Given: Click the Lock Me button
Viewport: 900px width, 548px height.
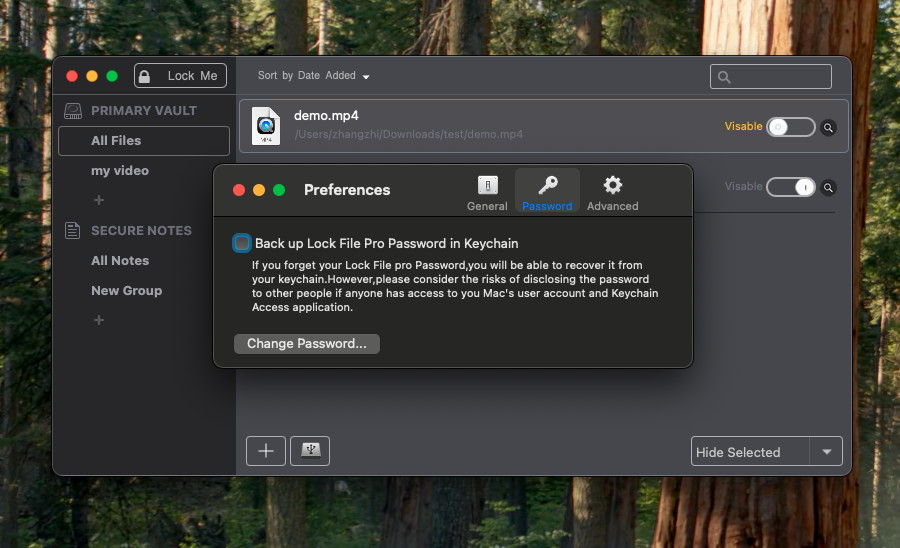Looking at the screenshot, I should click(180, 76).
